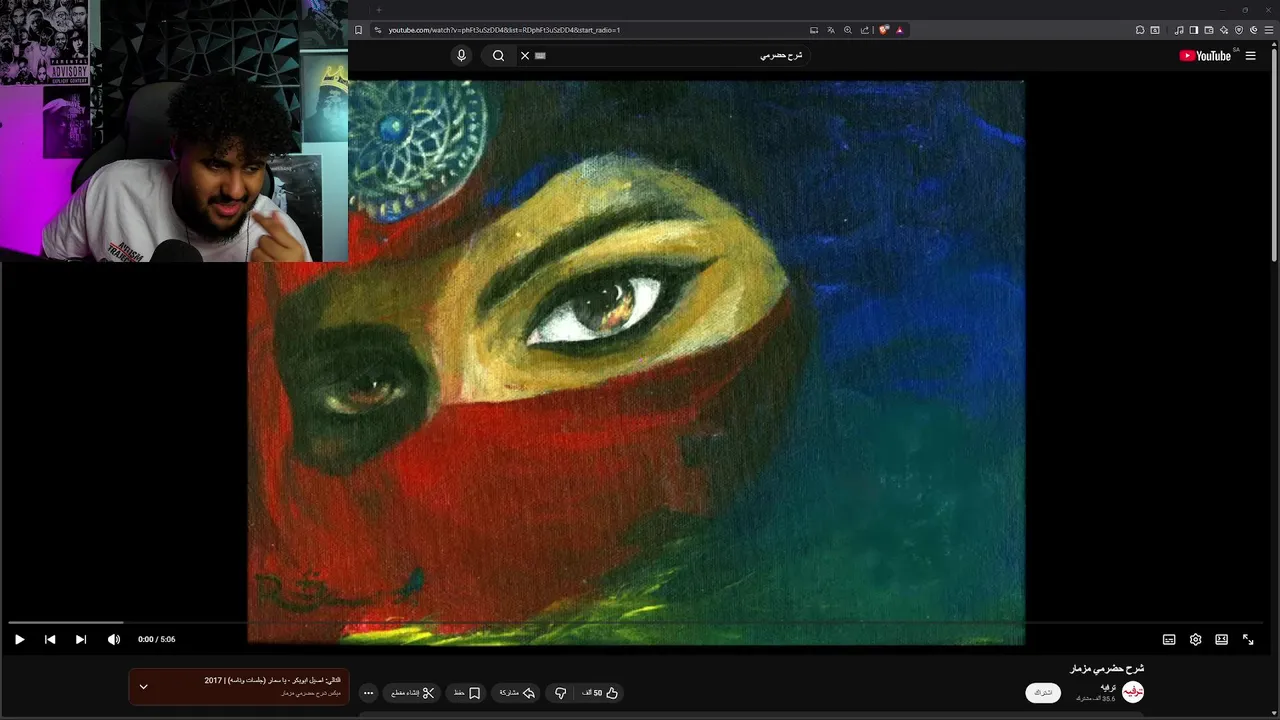Open the zoom magnifier icon in address bar

click(x=847, y=30)
